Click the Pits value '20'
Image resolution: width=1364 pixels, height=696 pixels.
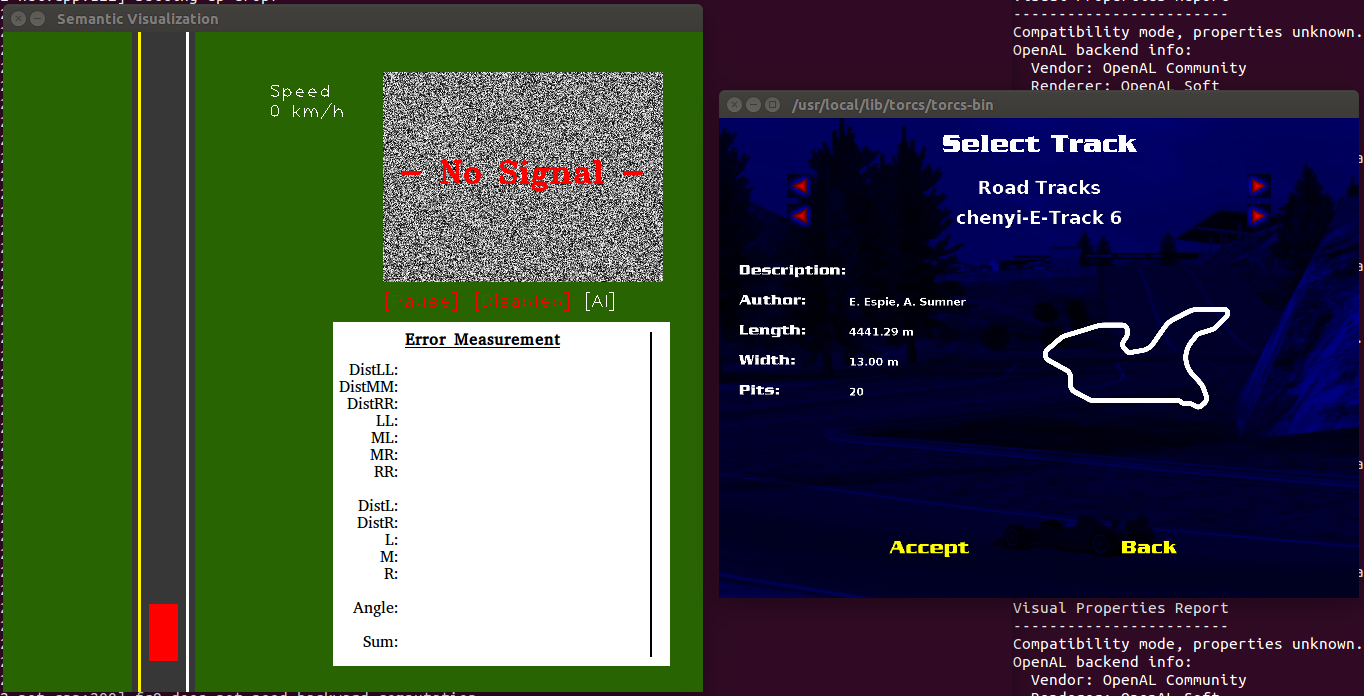coord(856,391)
